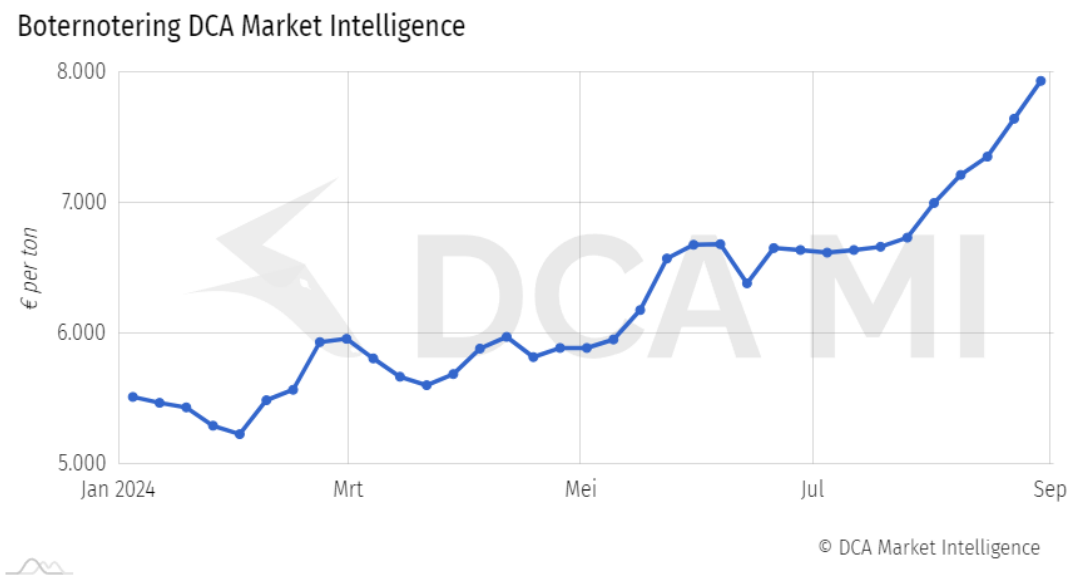Select the dipped data point in June
The width and height of the screenshot is (1092, 584).
pos(746,283)
